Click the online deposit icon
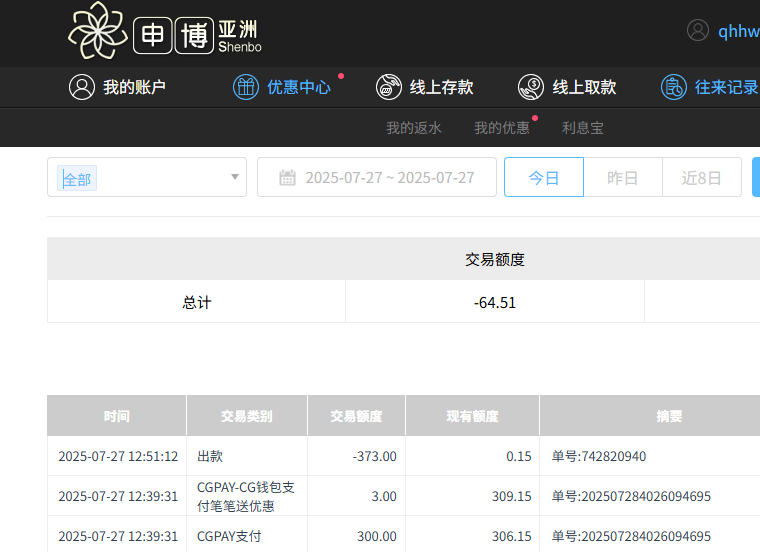This screenshot has height=552, width=760. (x=389, y=87)
